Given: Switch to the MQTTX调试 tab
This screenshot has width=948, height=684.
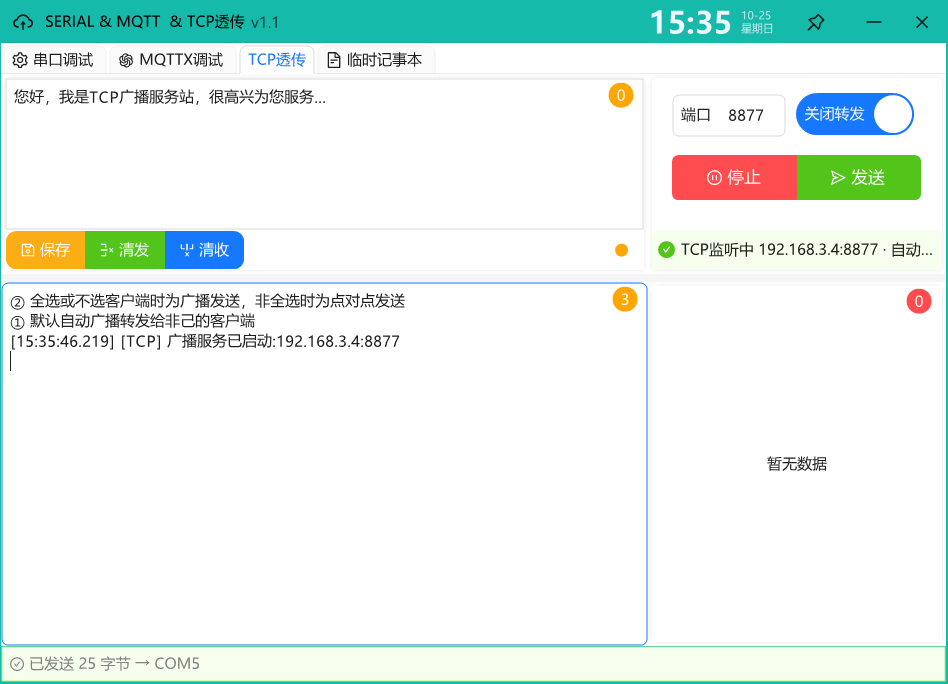Looking at the screenshot, I should click(172, 60).
